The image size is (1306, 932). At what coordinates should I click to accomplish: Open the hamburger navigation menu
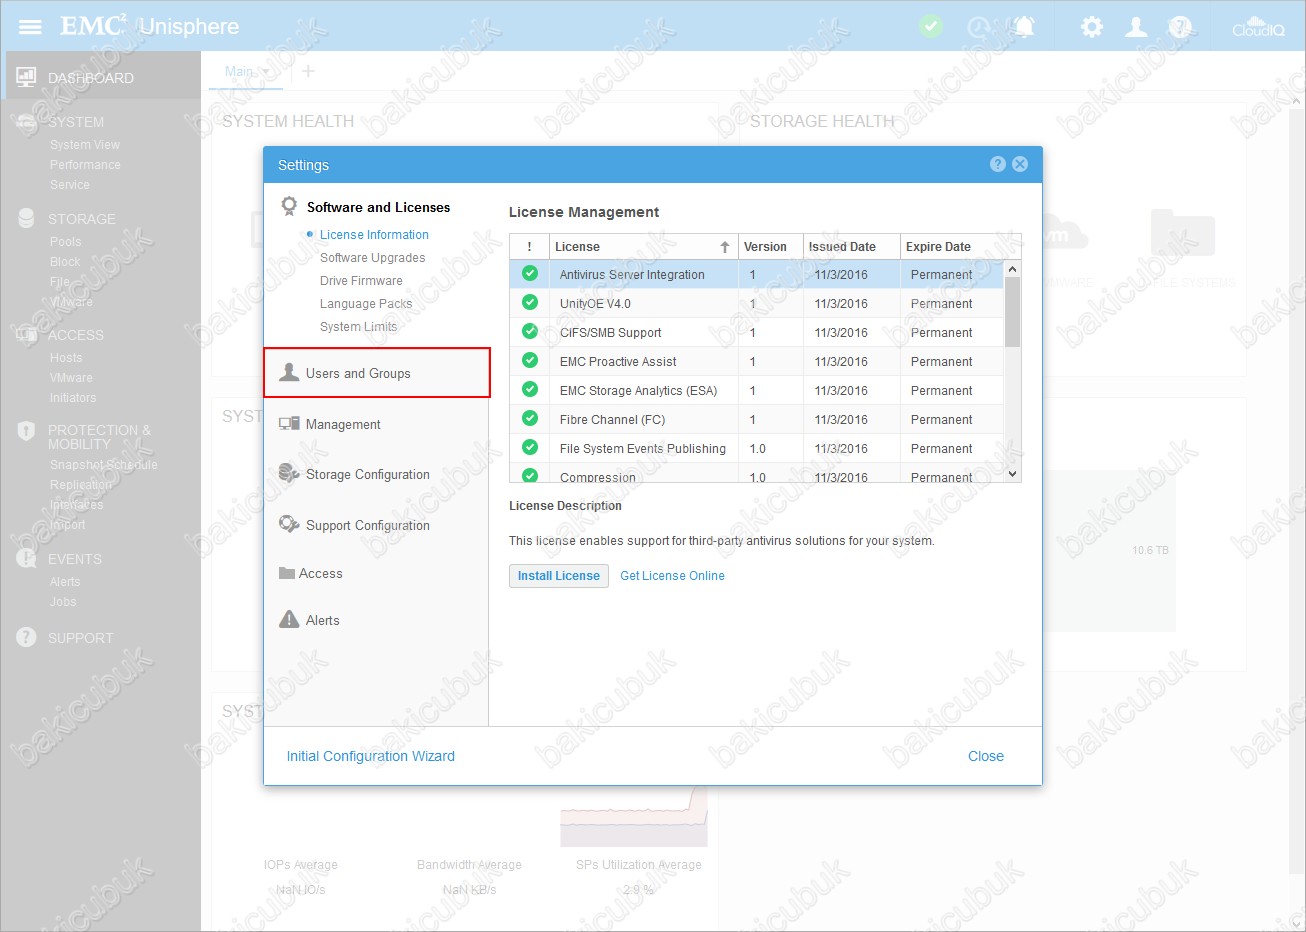coord(30,27)
